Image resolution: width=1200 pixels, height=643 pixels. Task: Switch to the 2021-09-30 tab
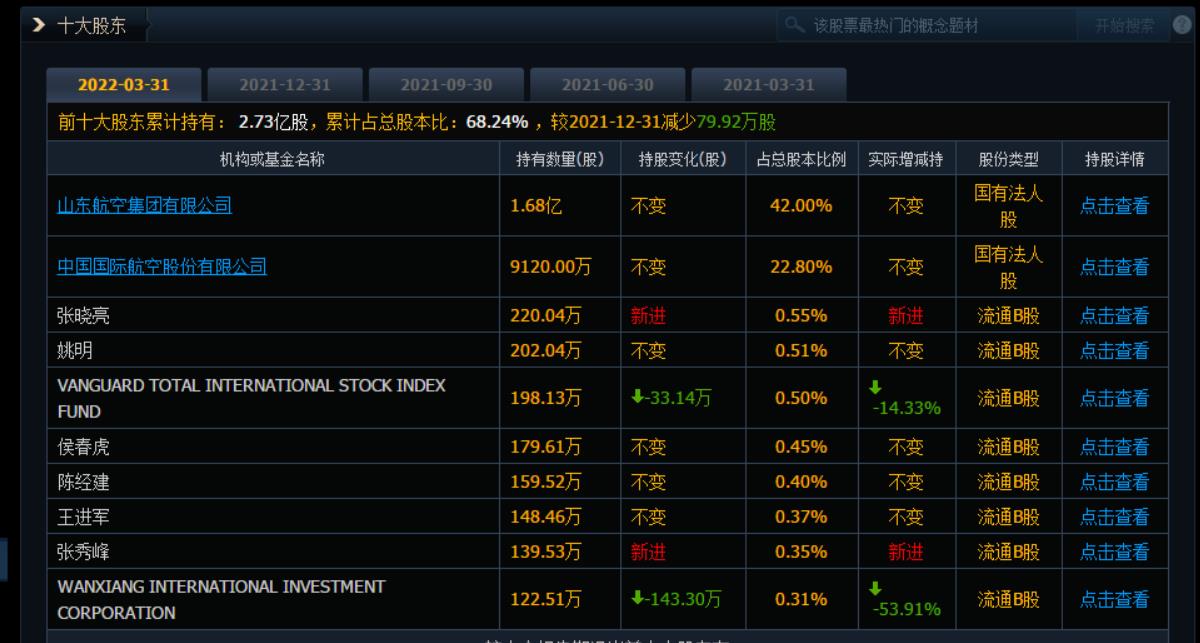click(446, 85)
